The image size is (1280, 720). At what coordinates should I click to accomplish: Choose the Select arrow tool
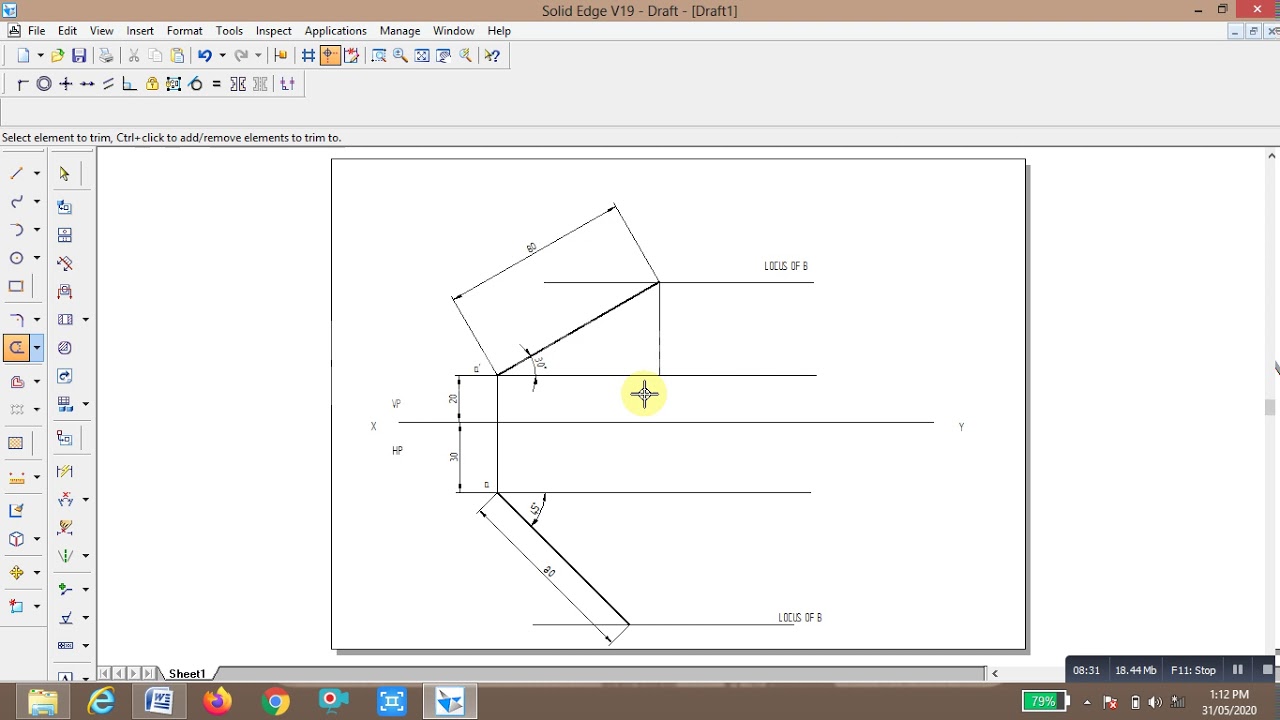pos(65,174)
